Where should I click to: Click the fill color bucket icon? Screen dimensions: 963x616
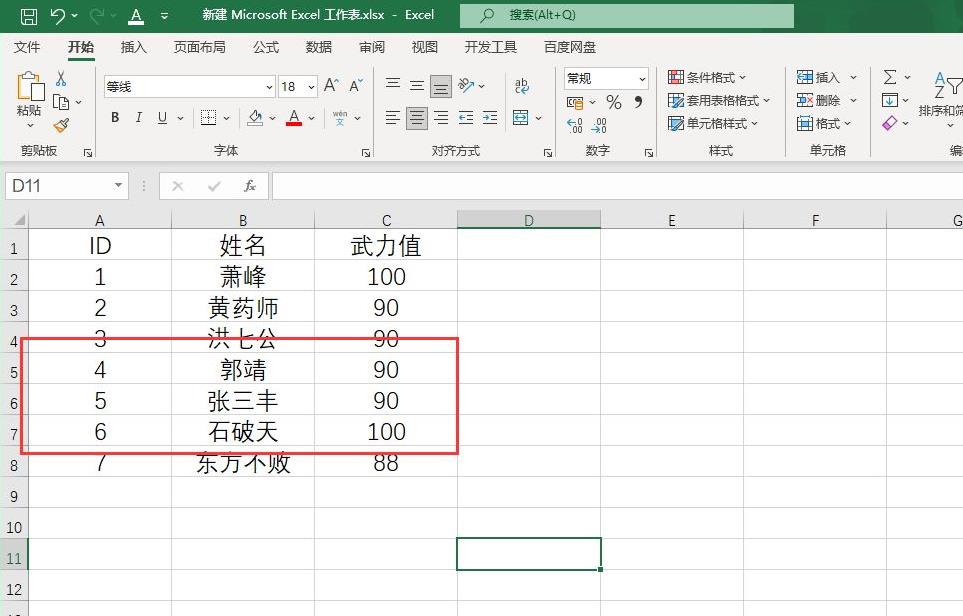tap(255, 117)
